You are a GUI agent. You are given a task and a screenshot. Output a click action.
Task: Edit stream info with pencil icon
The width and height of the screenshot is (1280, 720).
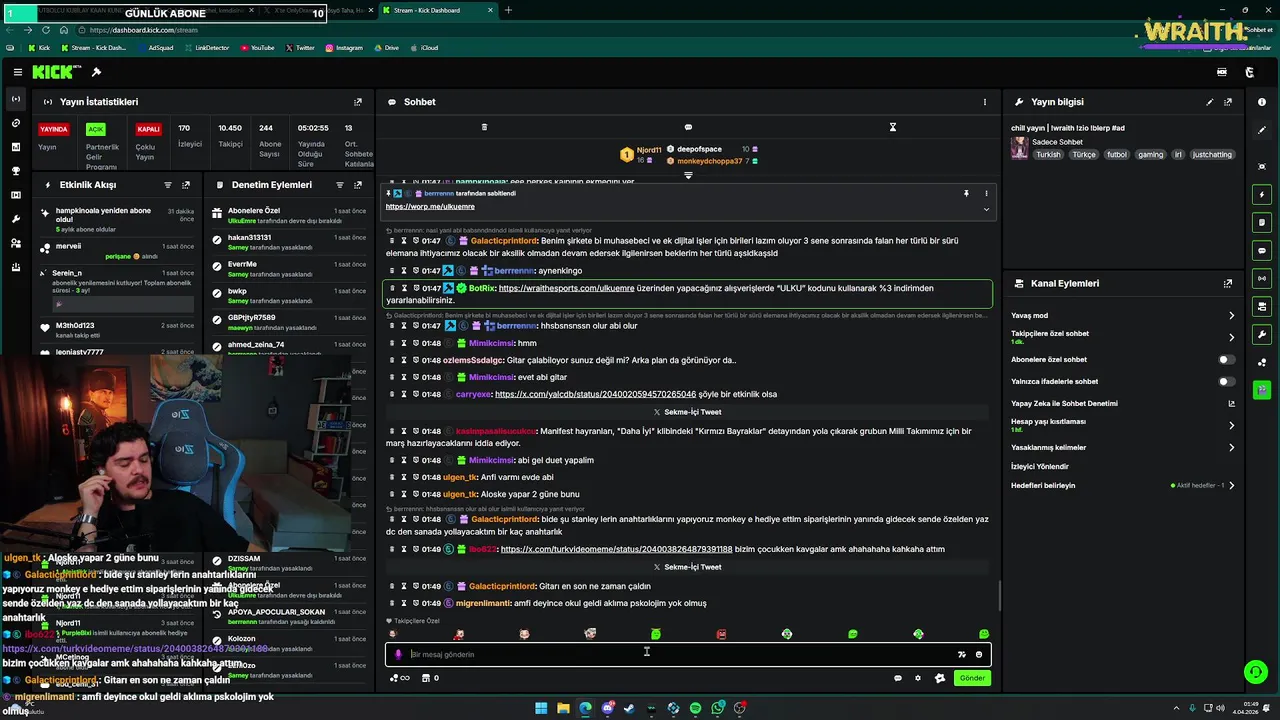click(1210, 102)
